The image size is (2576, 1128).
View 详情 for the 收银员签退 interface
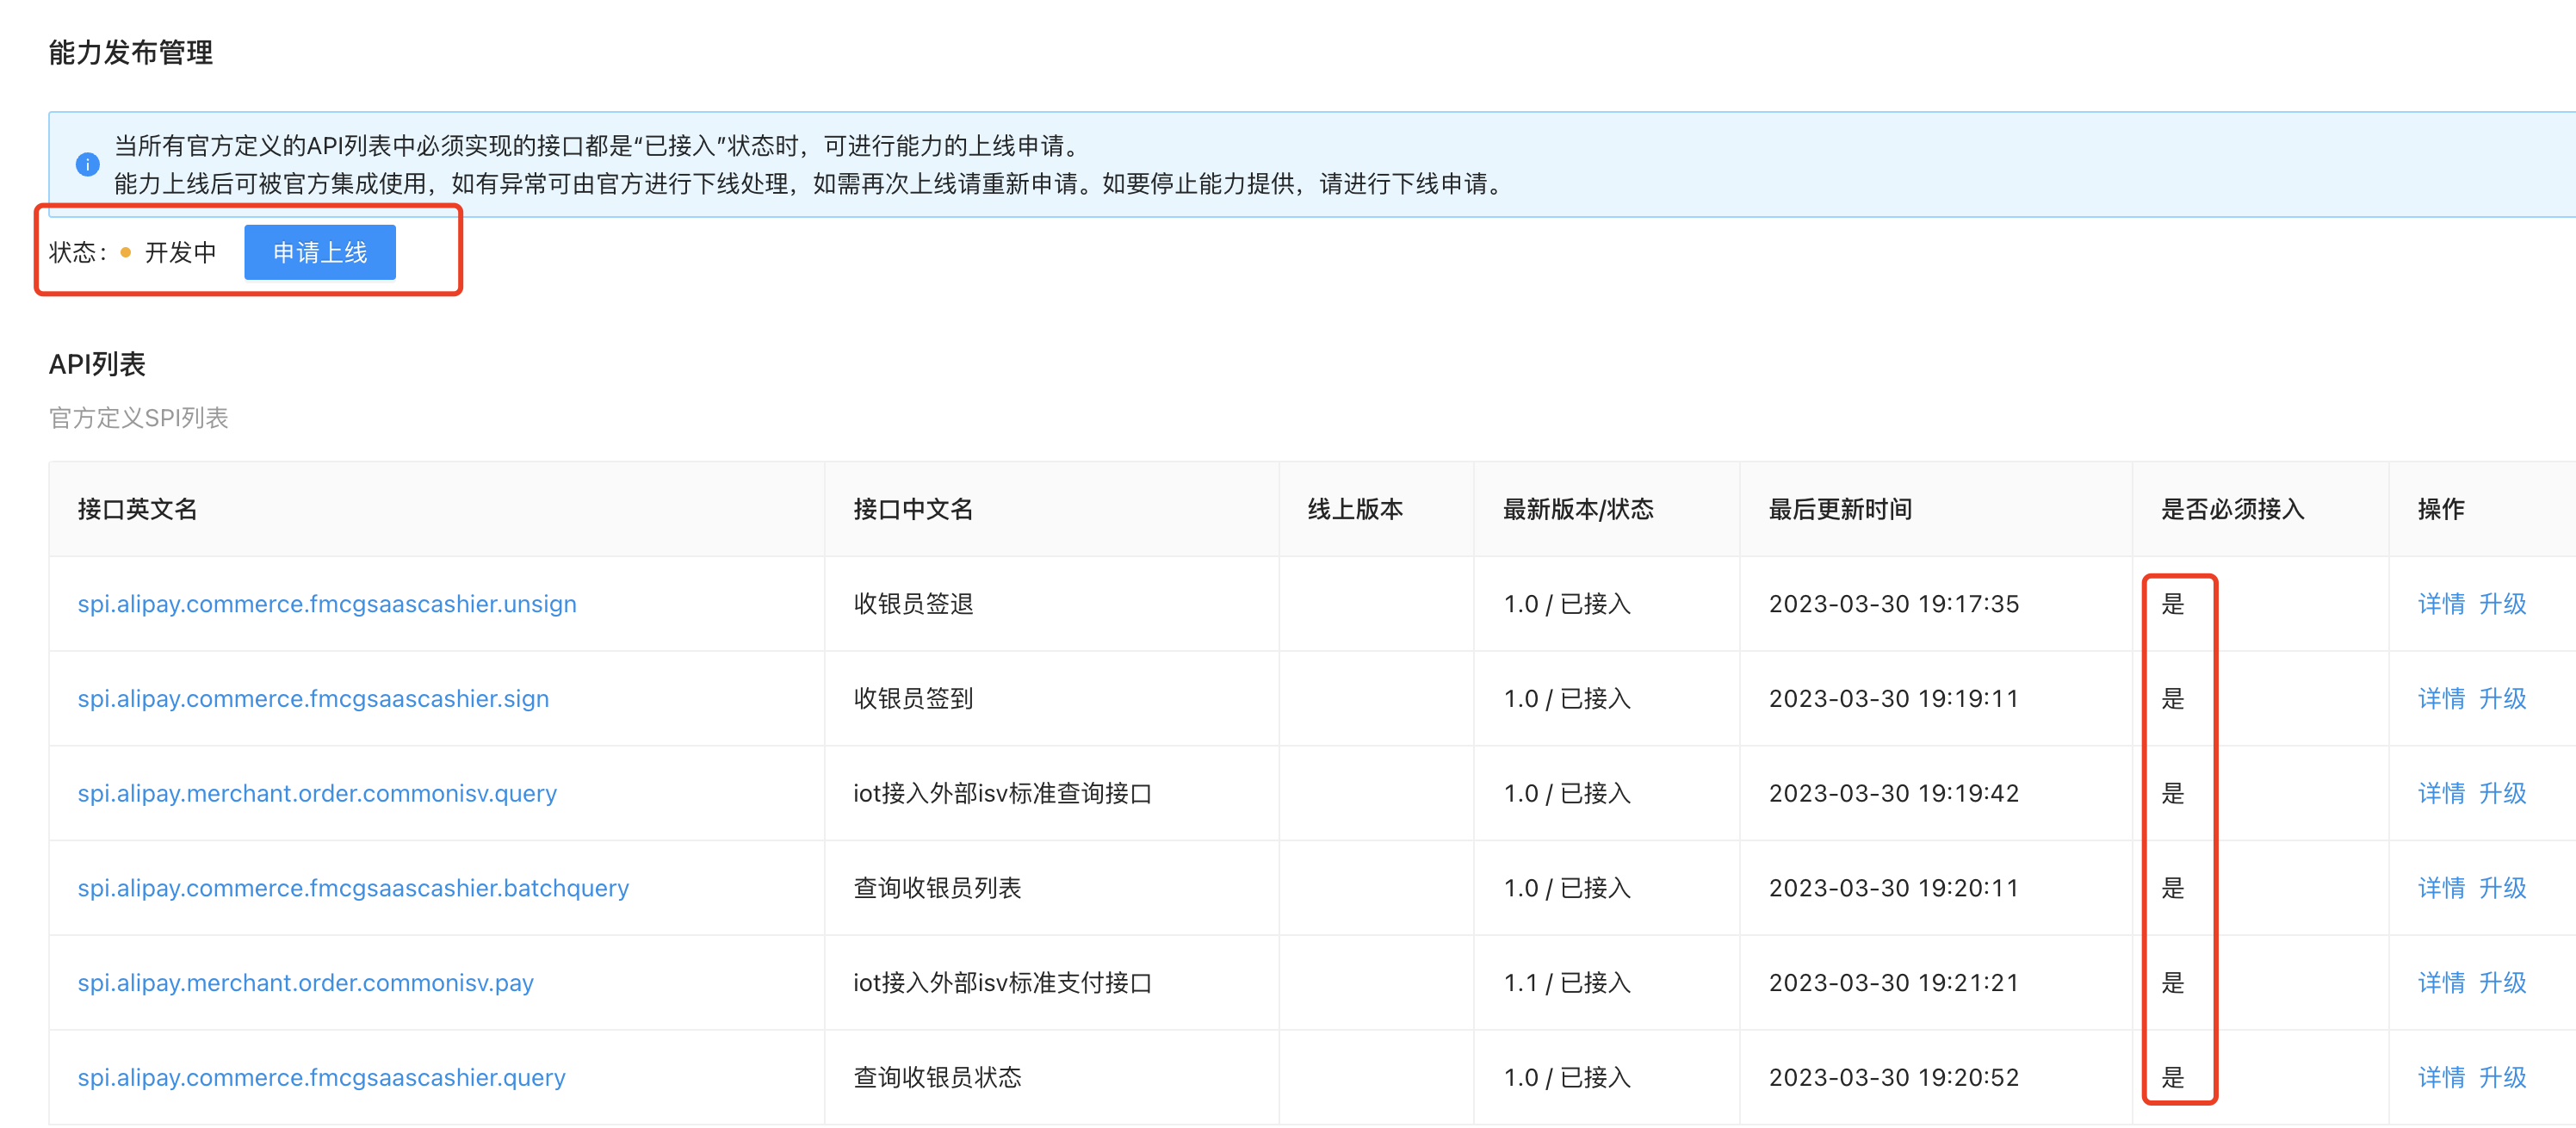(2441, 604)
